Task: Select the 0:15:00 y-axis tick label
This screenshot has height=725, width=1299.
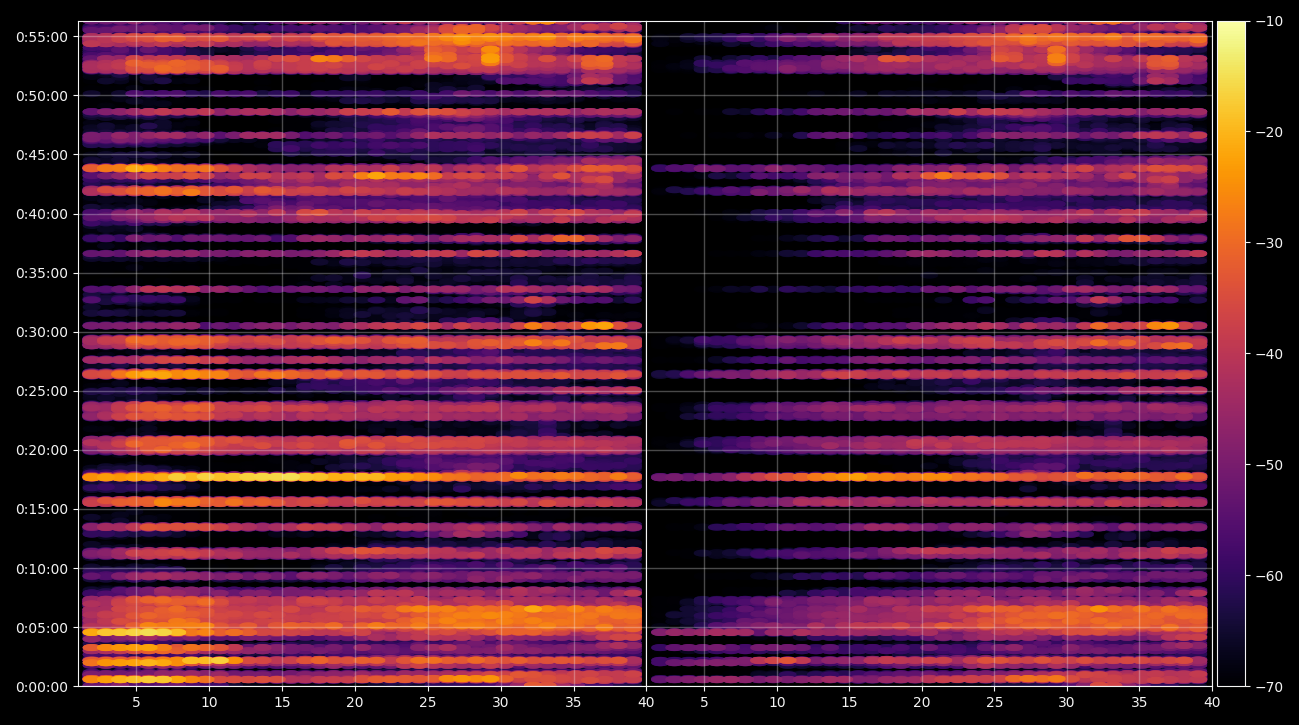Action: 41,509
